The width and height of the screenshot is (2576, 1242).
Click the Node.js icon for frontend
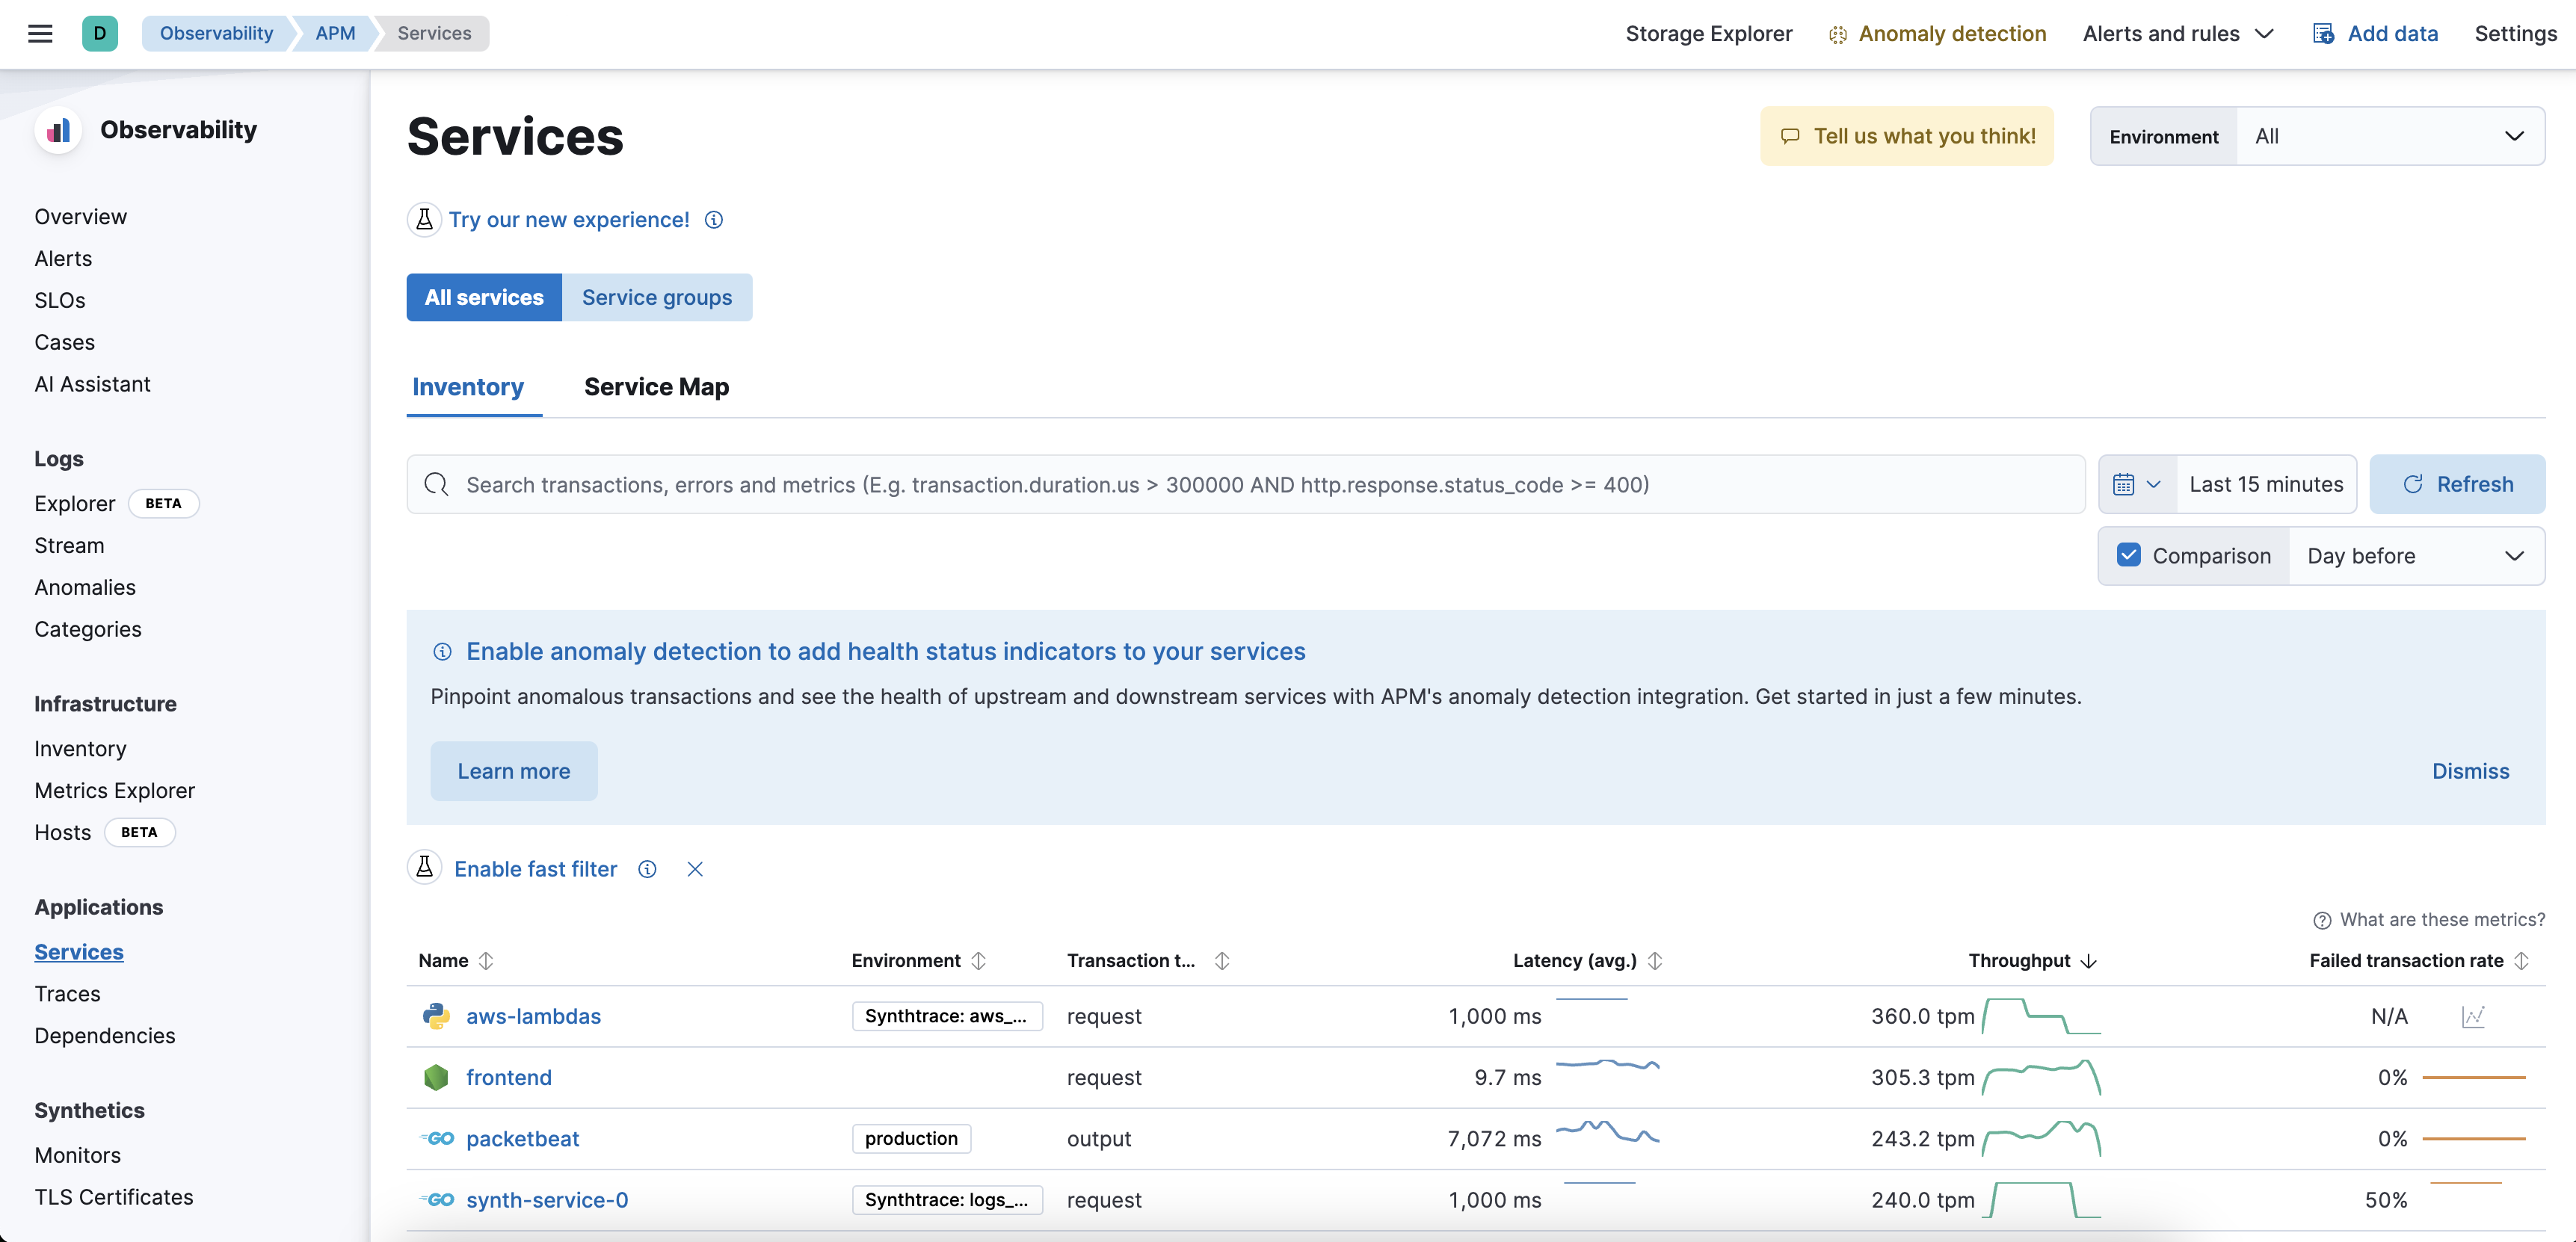pyautogui.click(x=436, y=1077)
